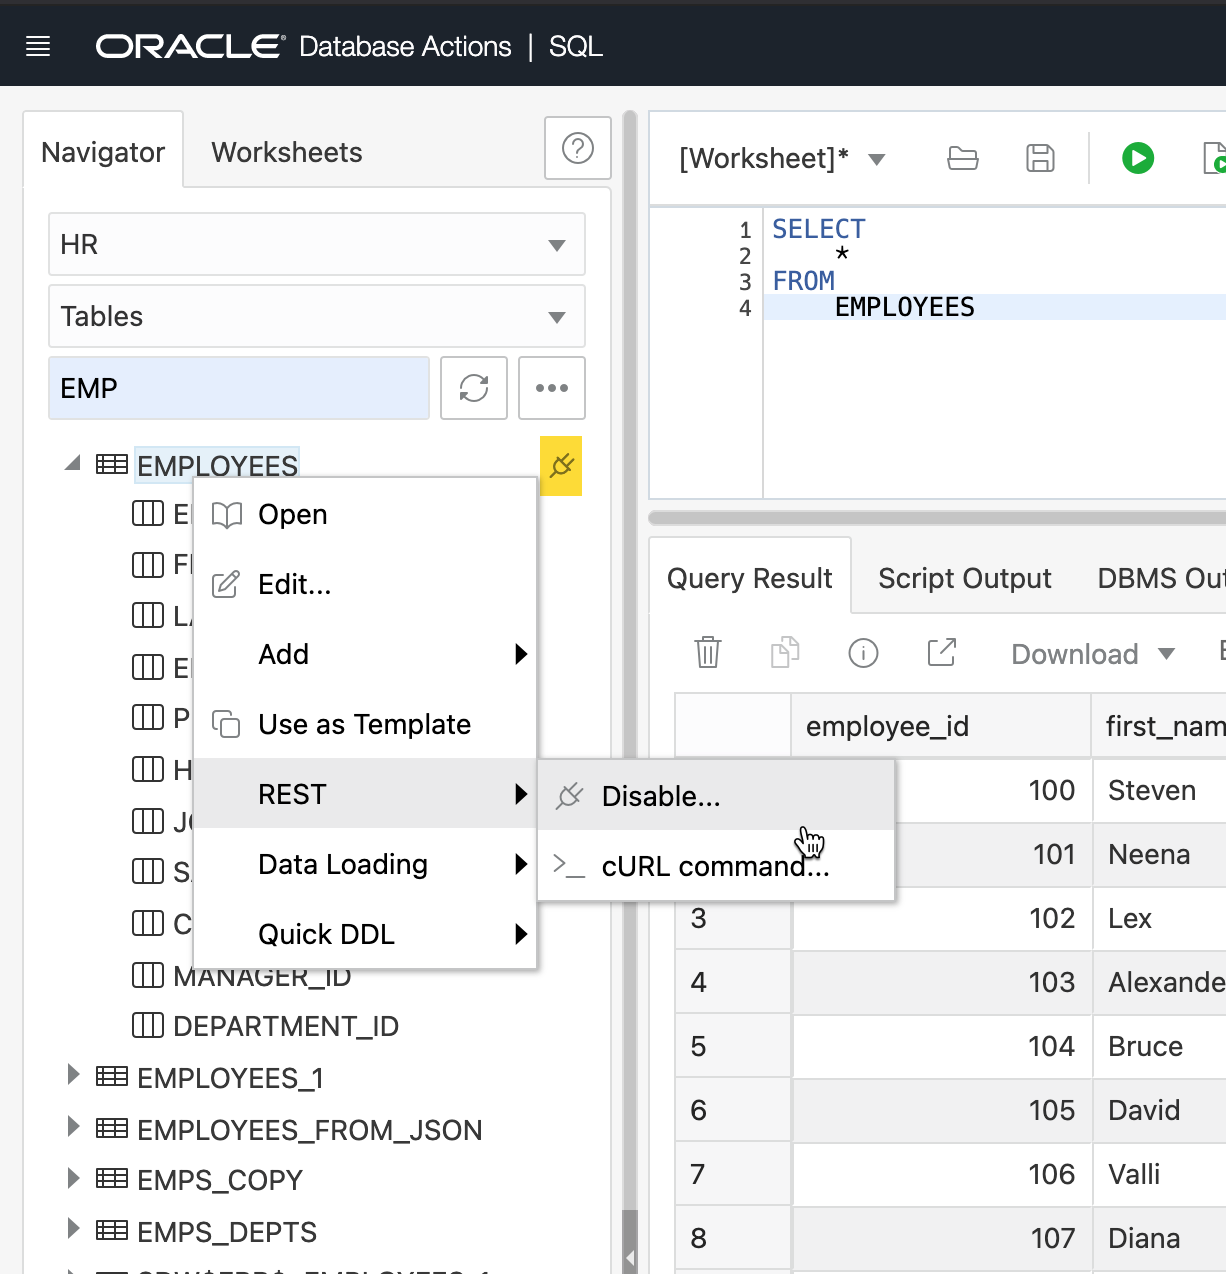Click the employee_id cell 104
This screenshot has height=1274, width=1226.
click(x=942, y=1046)
